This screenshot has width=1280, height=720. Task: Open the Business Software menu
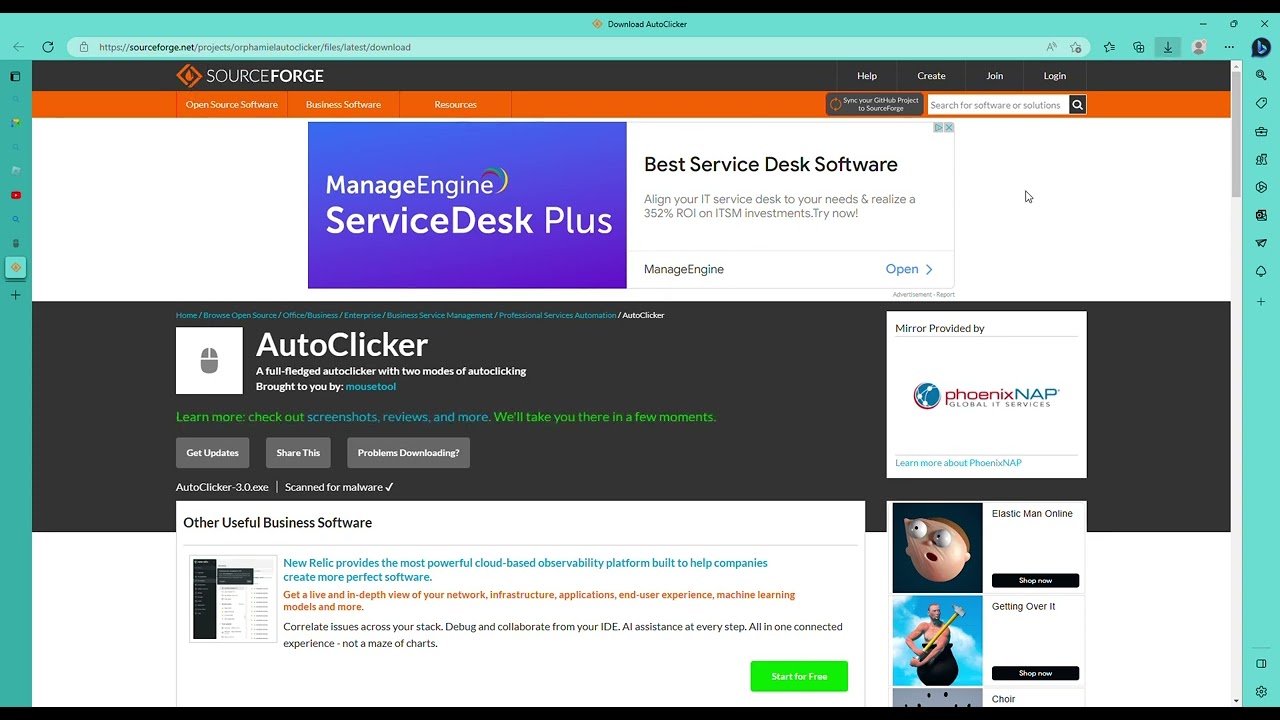[x=343, y=105]
